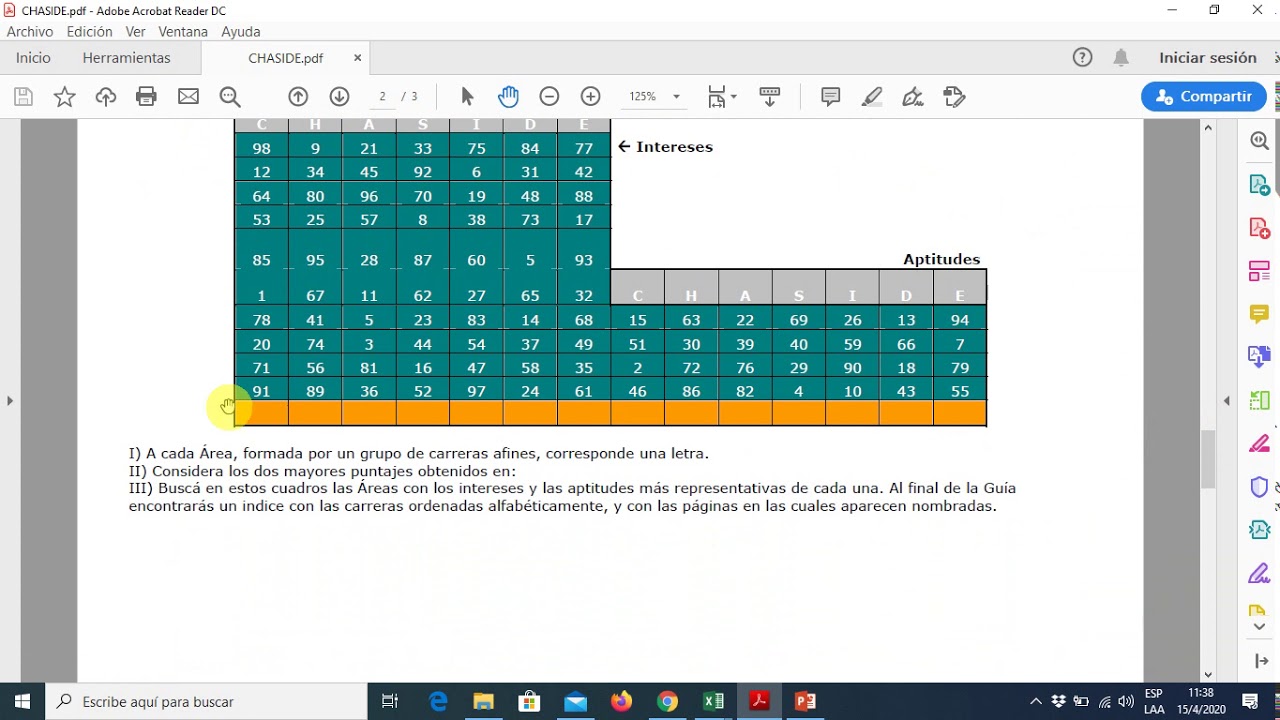Click the stamp tool in the toolbar
This screenshot has width=1280, height=720.
coord(954,97)
